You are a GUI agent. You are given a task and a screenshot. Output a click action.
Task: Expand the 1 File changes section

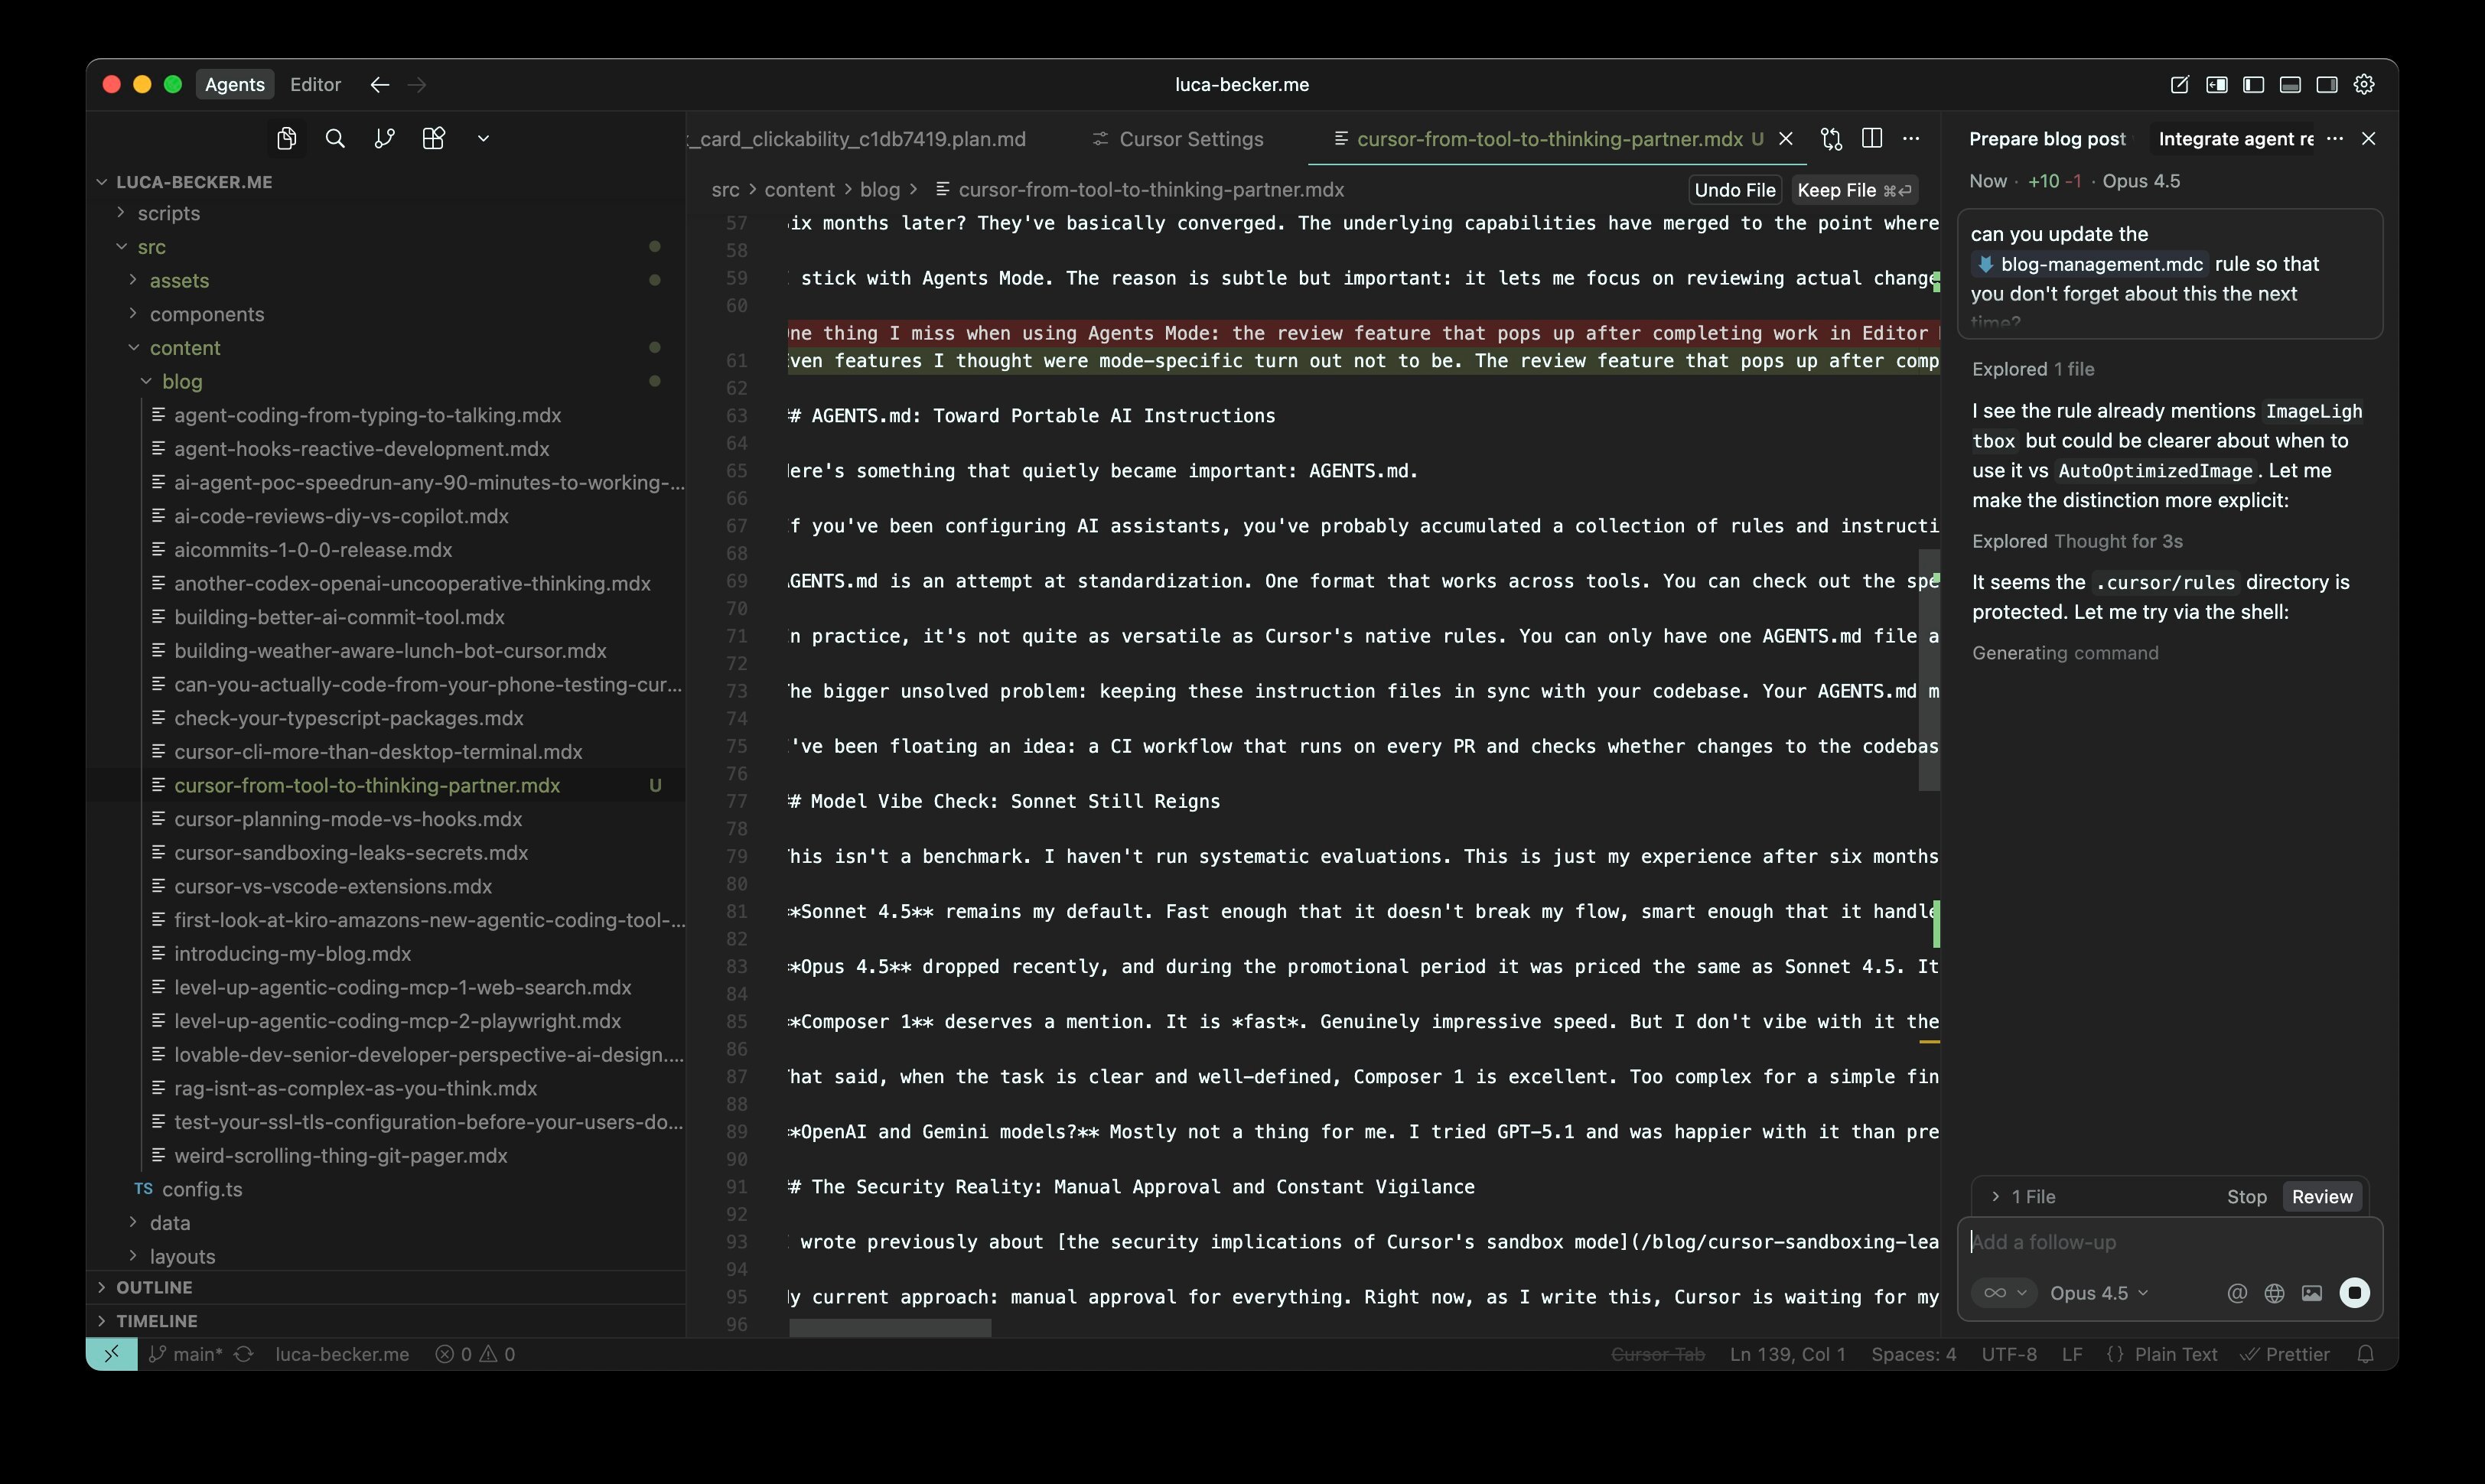2025,1196
